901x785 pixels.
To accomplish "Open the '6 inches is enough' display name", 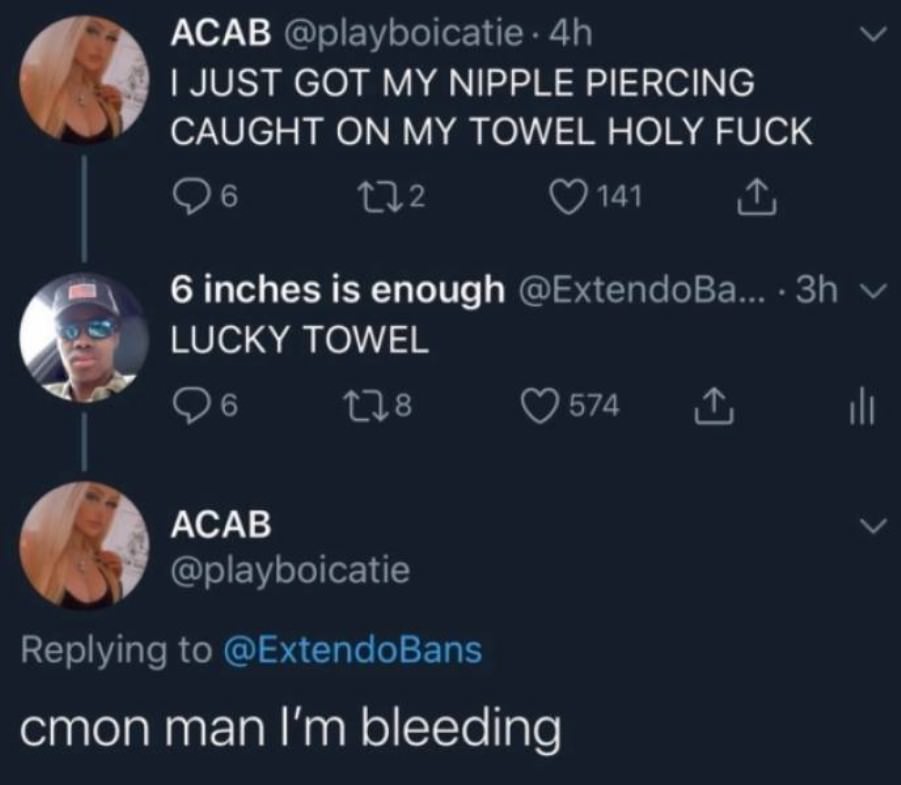I will (x=337, y=289).
